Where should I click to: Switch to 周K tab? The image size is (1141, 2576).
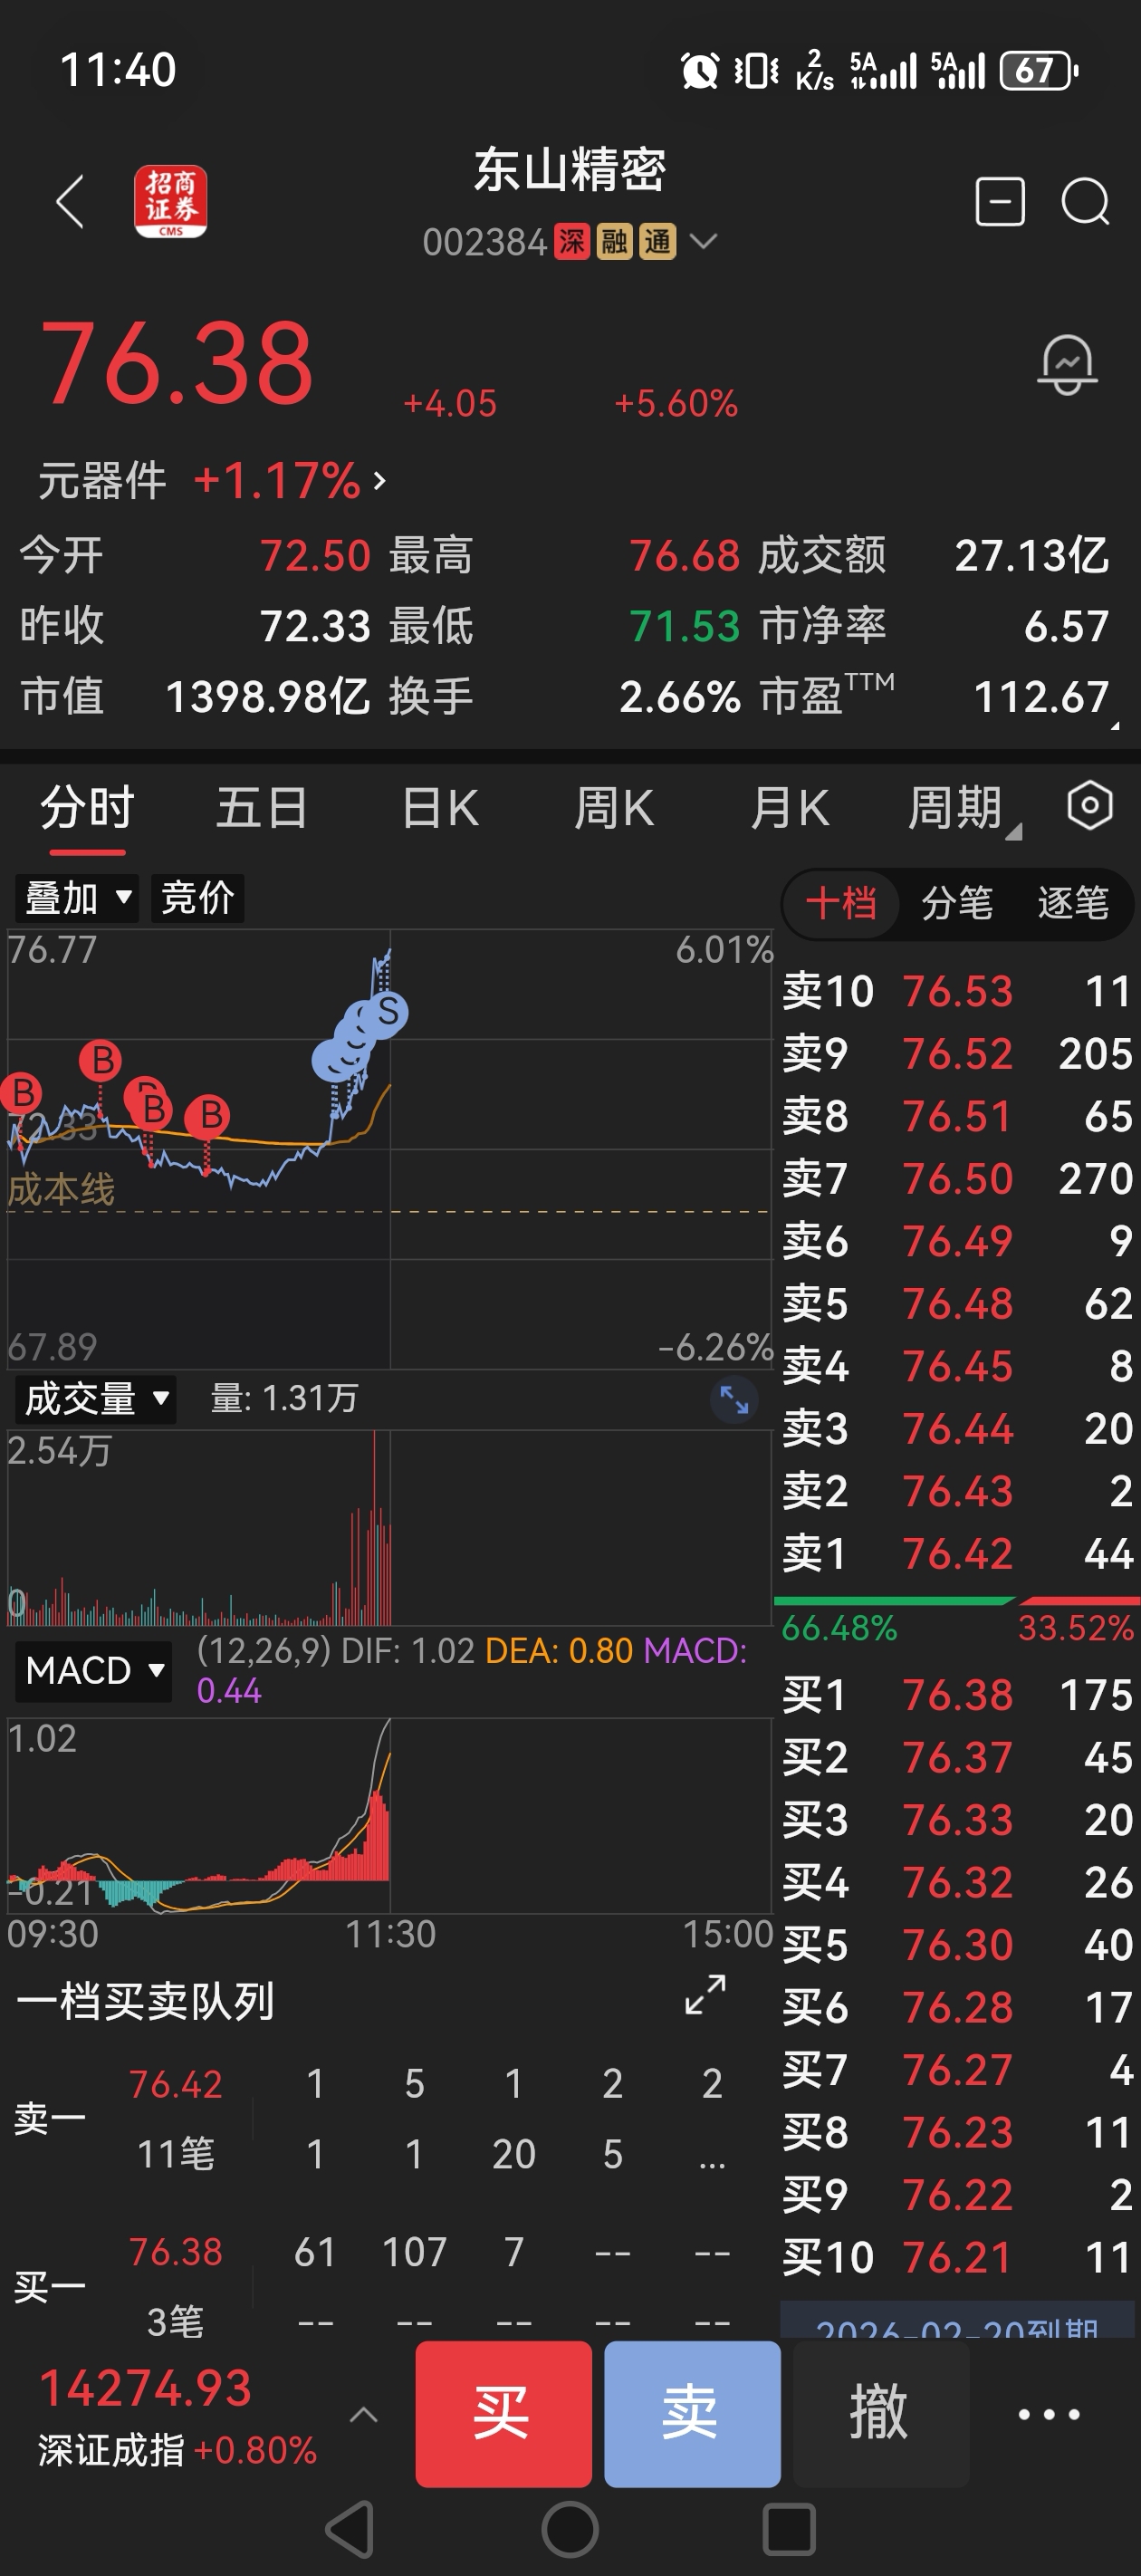click(x=614, y=808)
